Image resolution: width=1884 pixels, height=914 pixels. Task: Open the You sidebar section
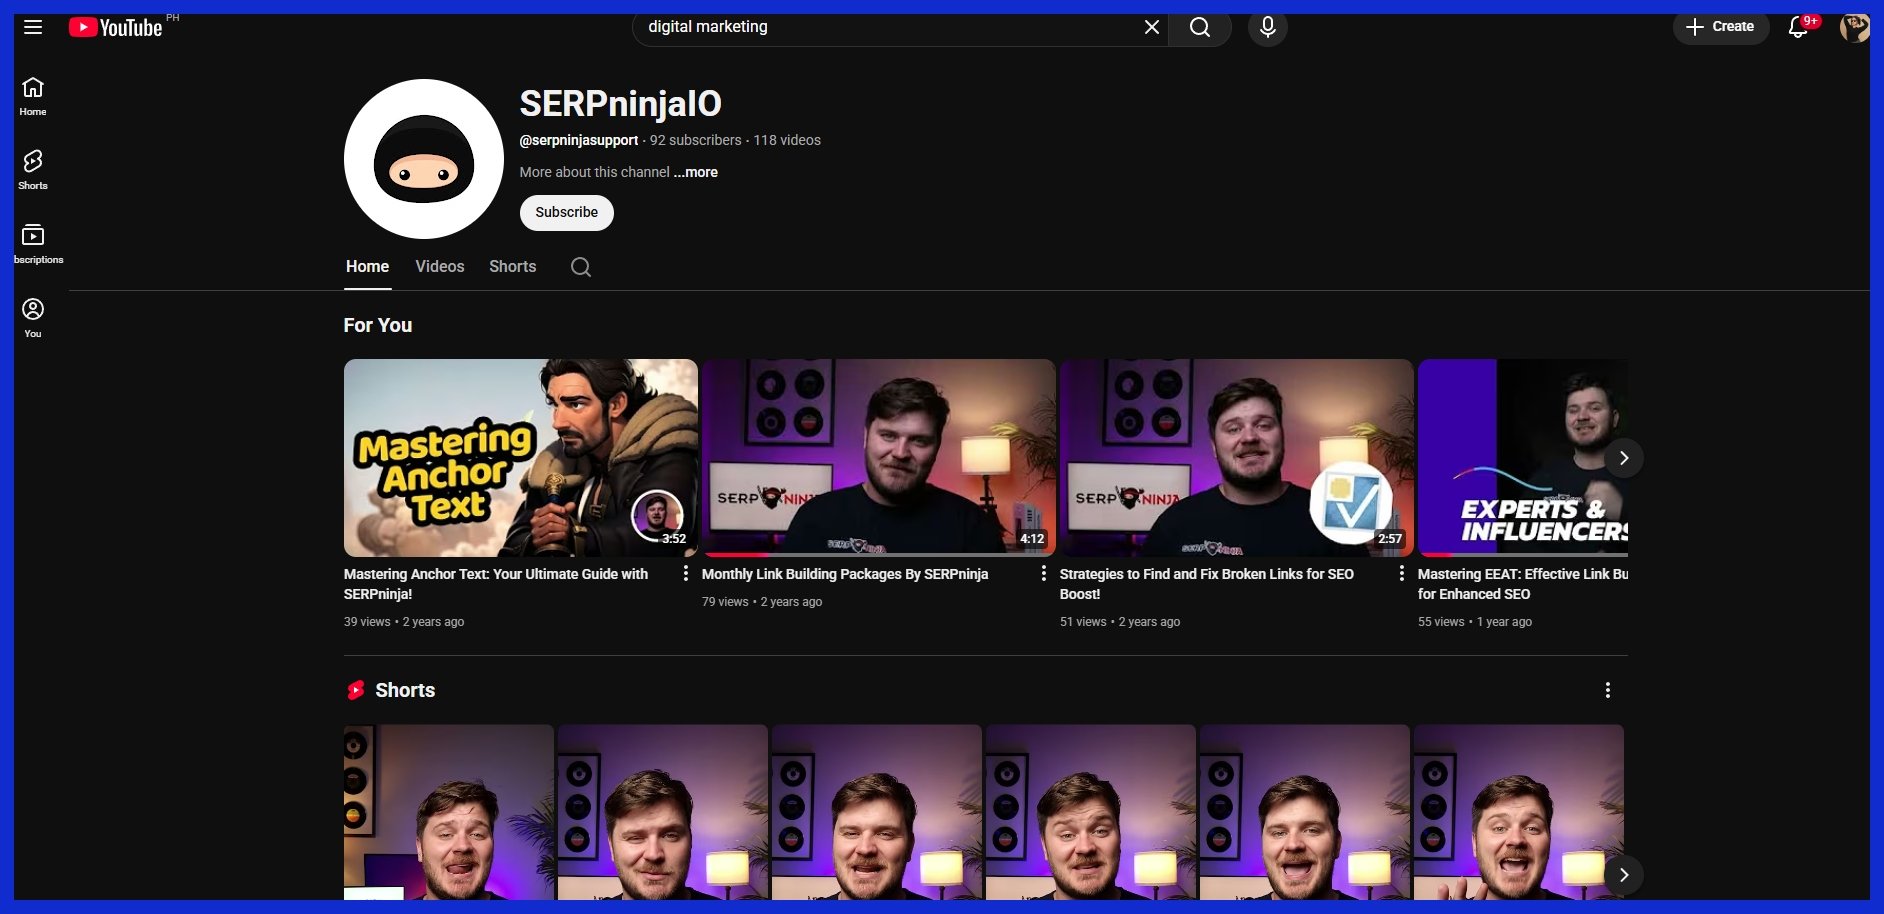pos(33,317)
